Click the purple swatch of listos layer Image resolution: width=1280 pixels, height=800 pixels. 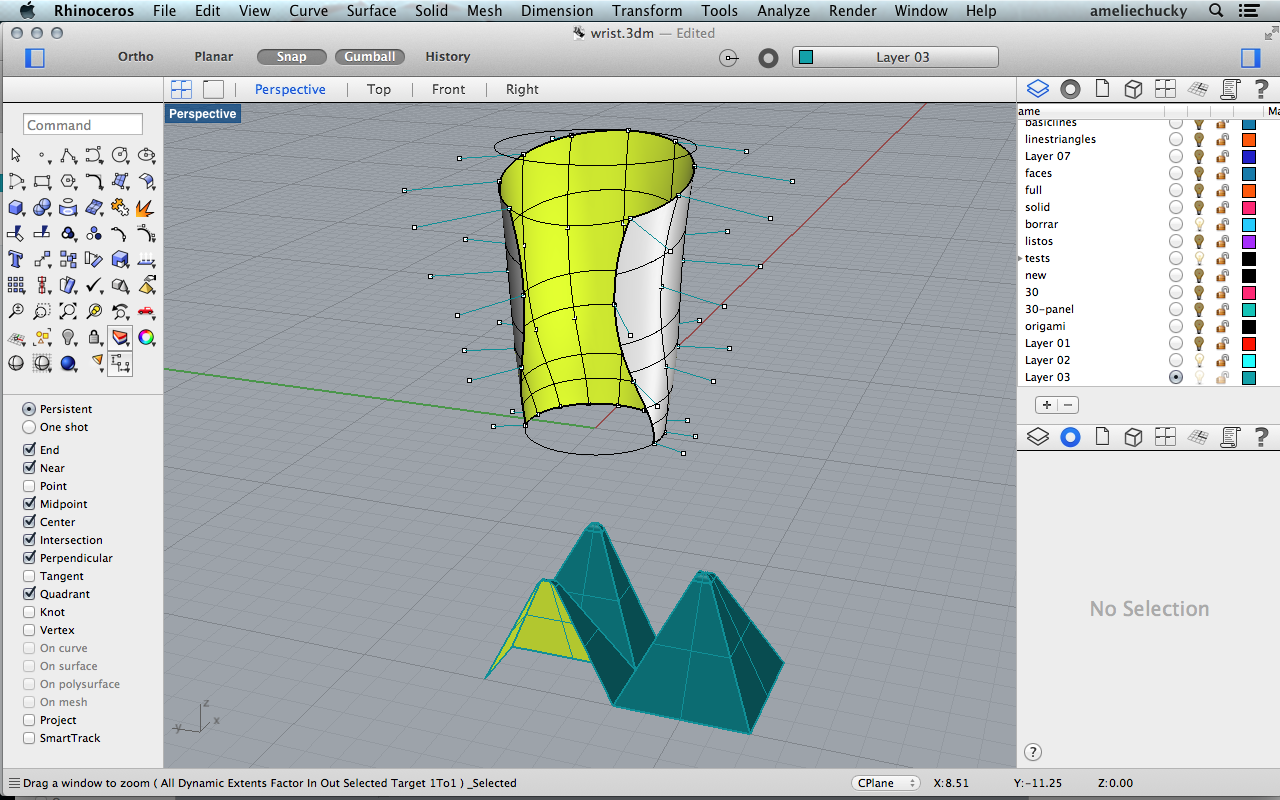1249,241
